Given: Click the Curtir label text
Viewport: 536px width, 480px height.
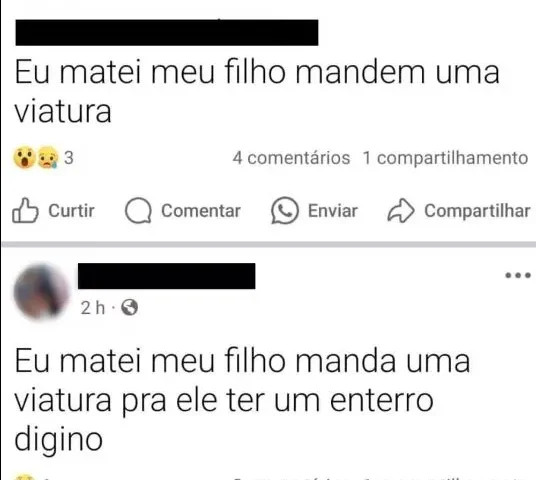Looking at the screenshot, I should [x=71, y=211].
